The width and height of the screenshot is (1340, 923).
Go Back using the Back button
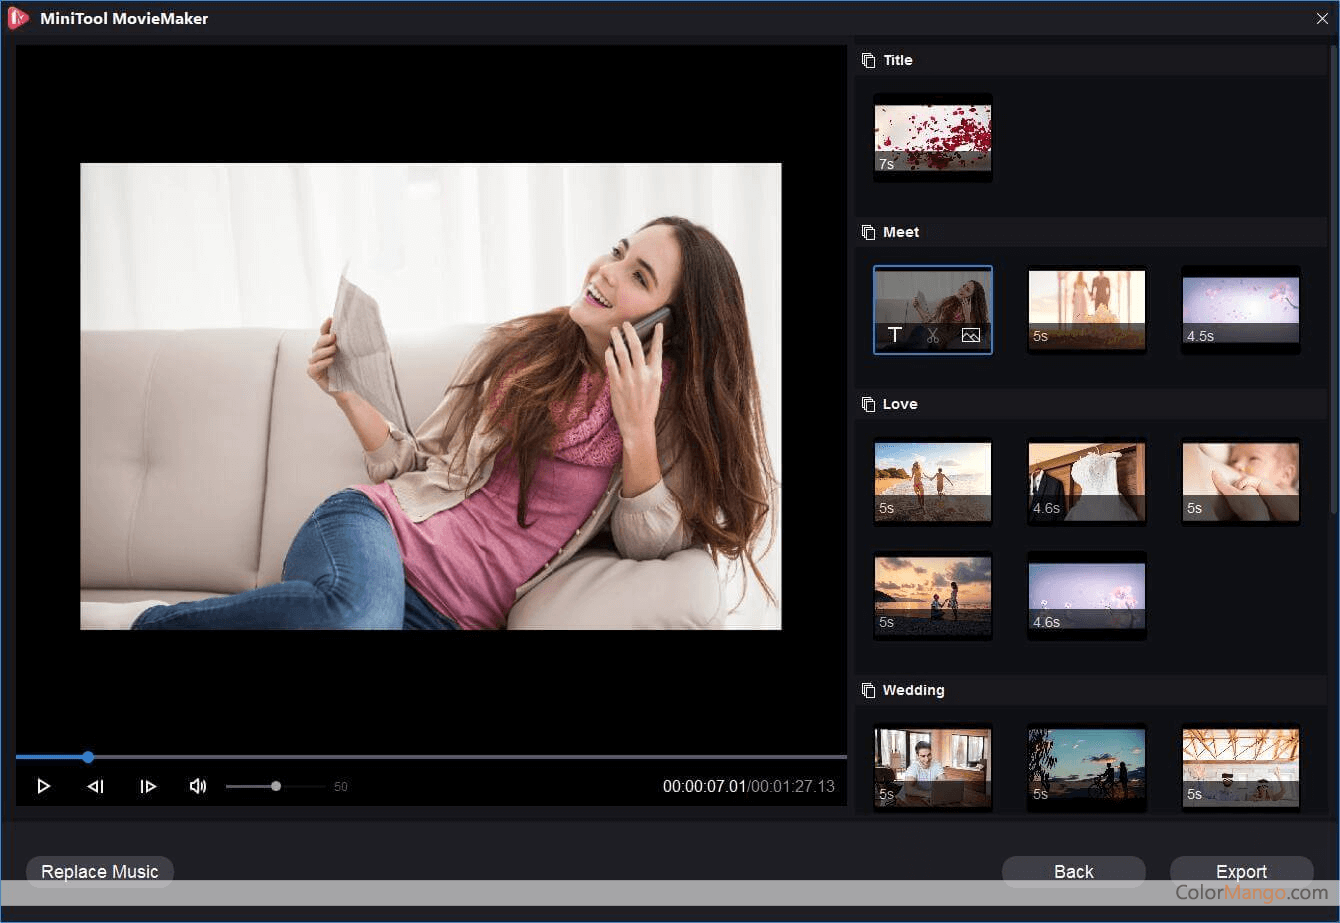1073,871
